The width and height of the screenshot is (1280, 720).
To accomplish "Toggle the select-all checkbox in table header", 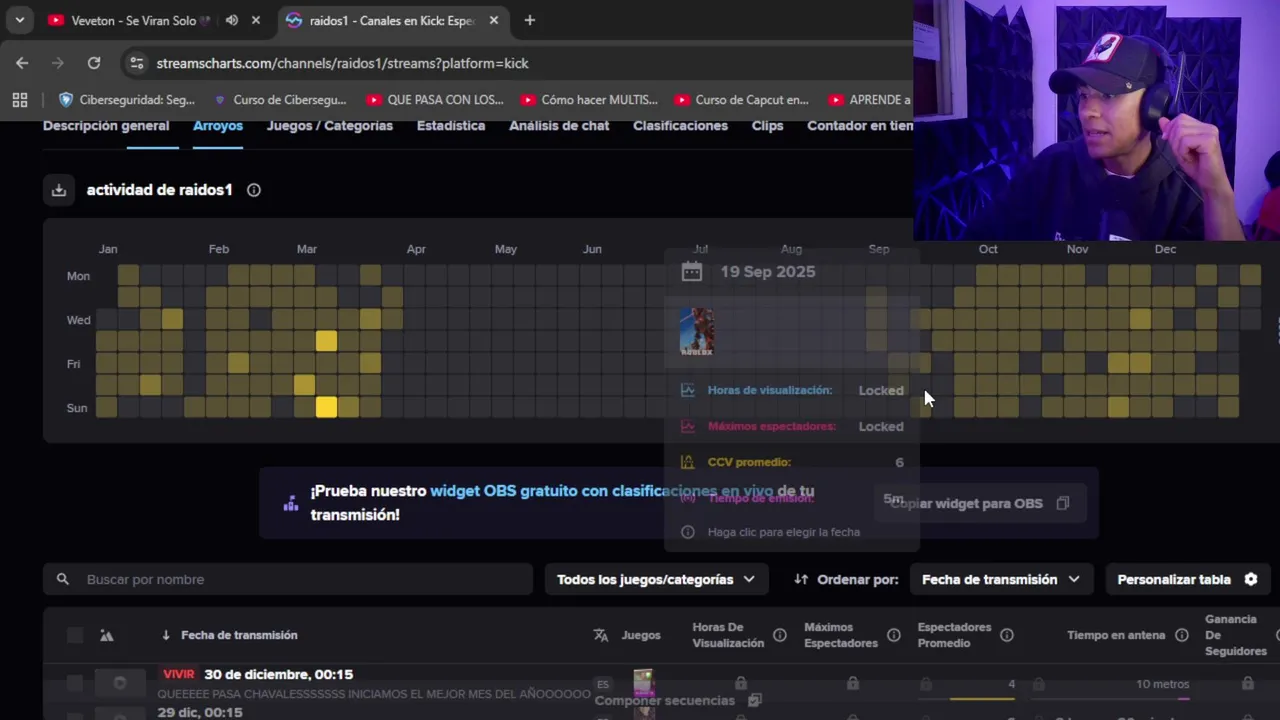I will [75, 635].
